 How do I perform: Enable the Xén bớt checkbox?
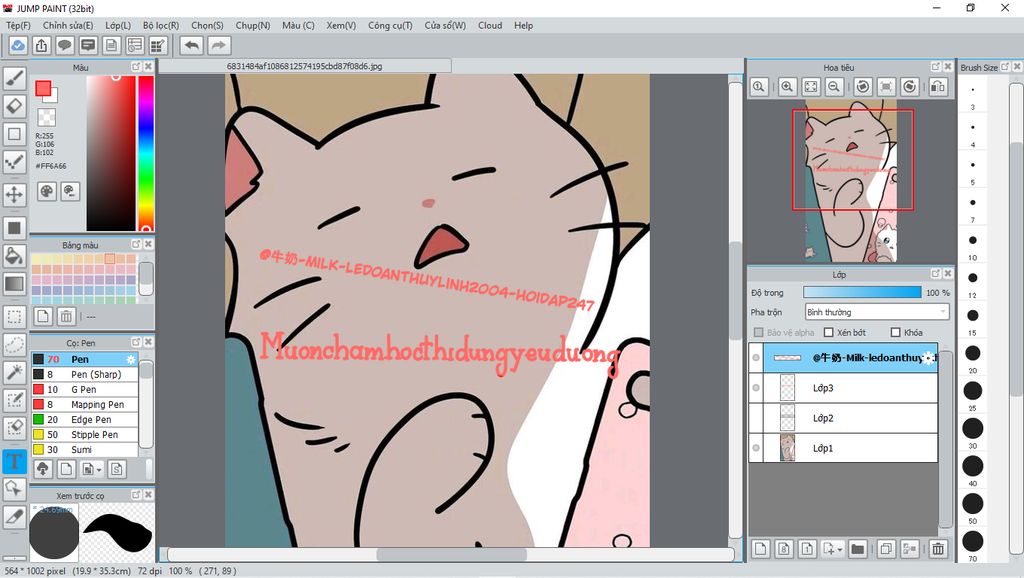829,332
